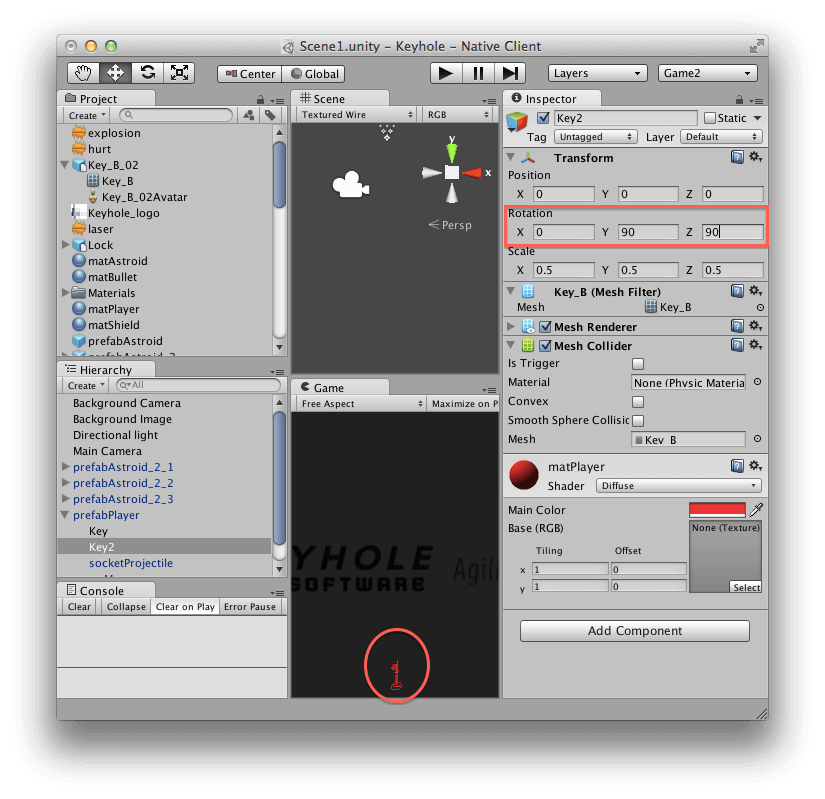Open Transform component help icon
825x799 pixels.
pos(737,158)
